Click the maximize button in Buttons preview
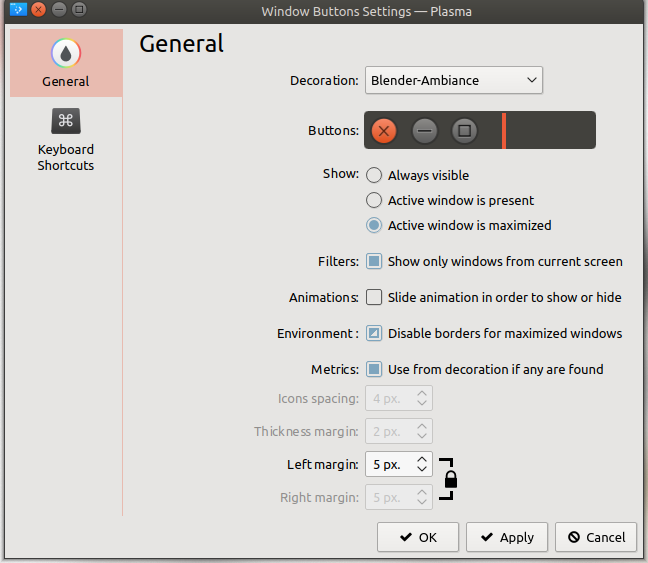 (465, 131)
